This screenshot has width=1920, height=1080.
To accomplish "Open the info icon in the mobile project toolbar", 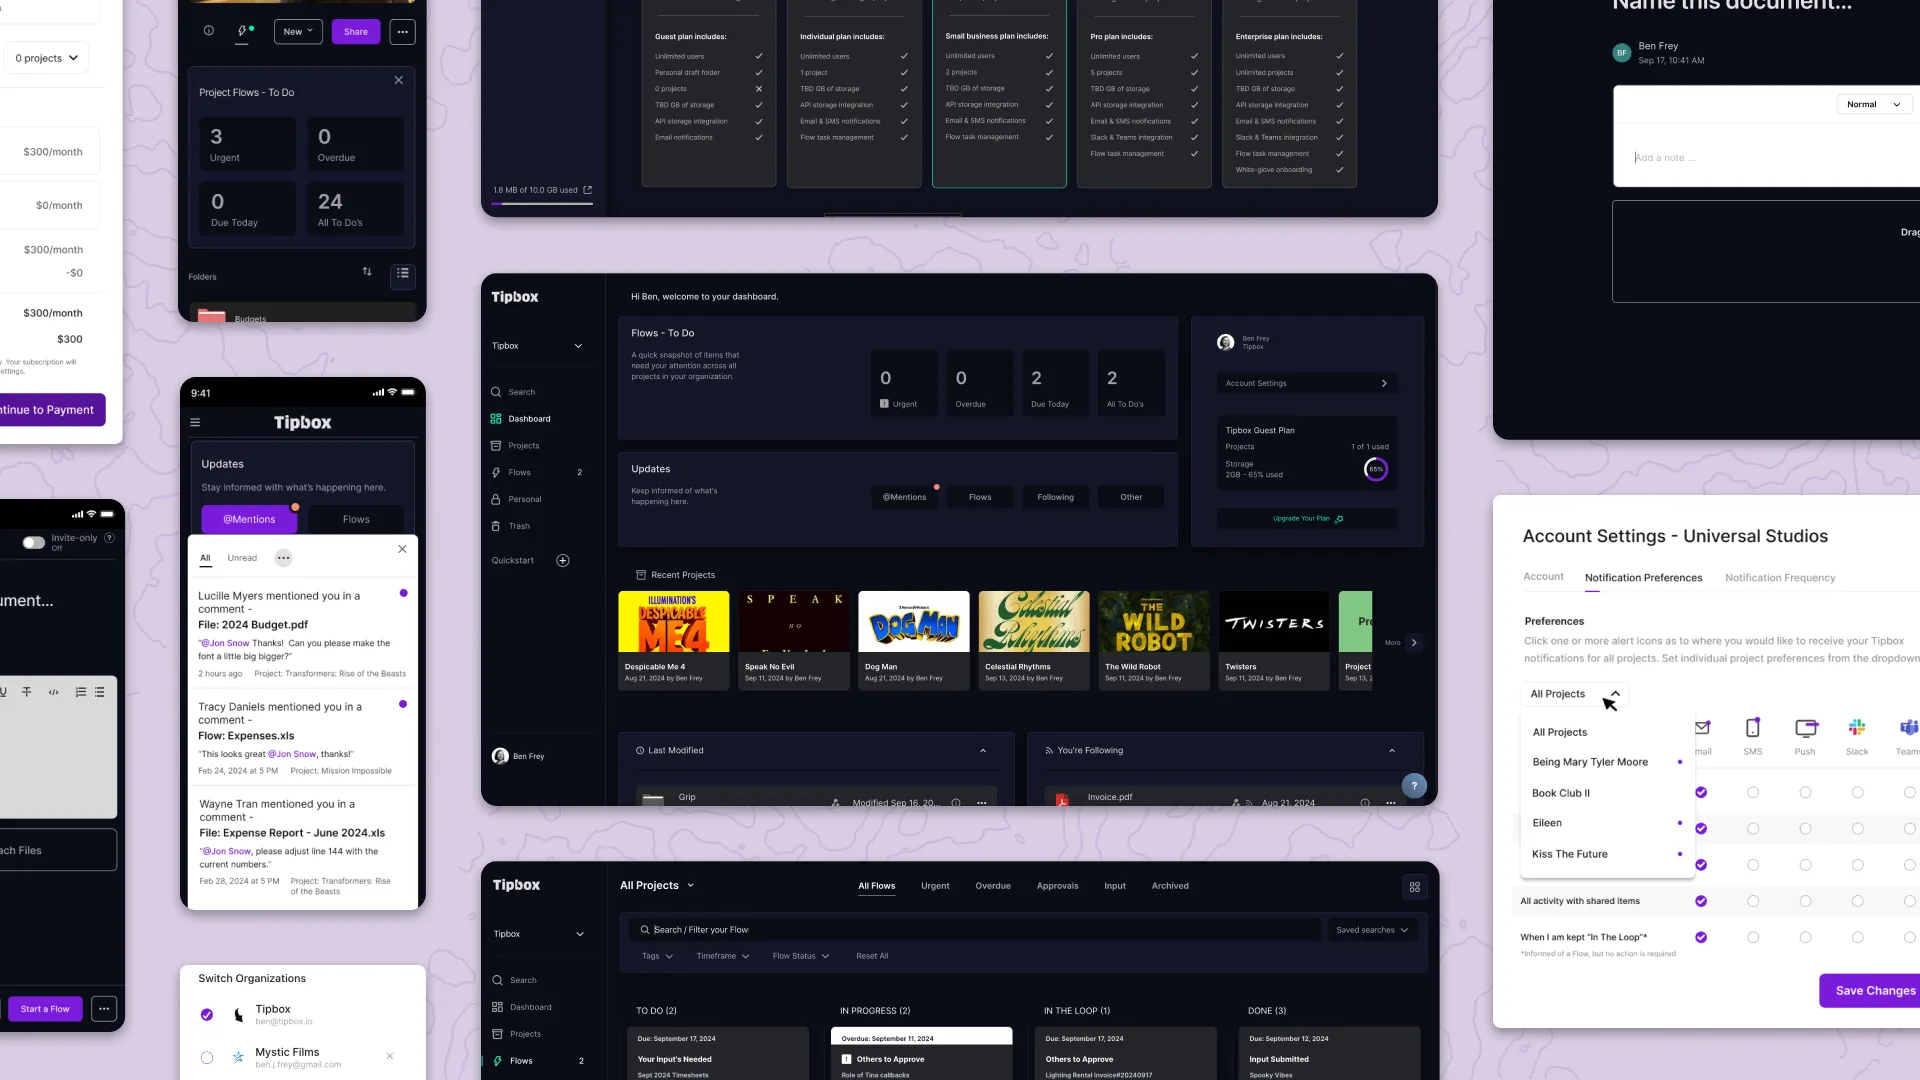I will click(209, 31).
